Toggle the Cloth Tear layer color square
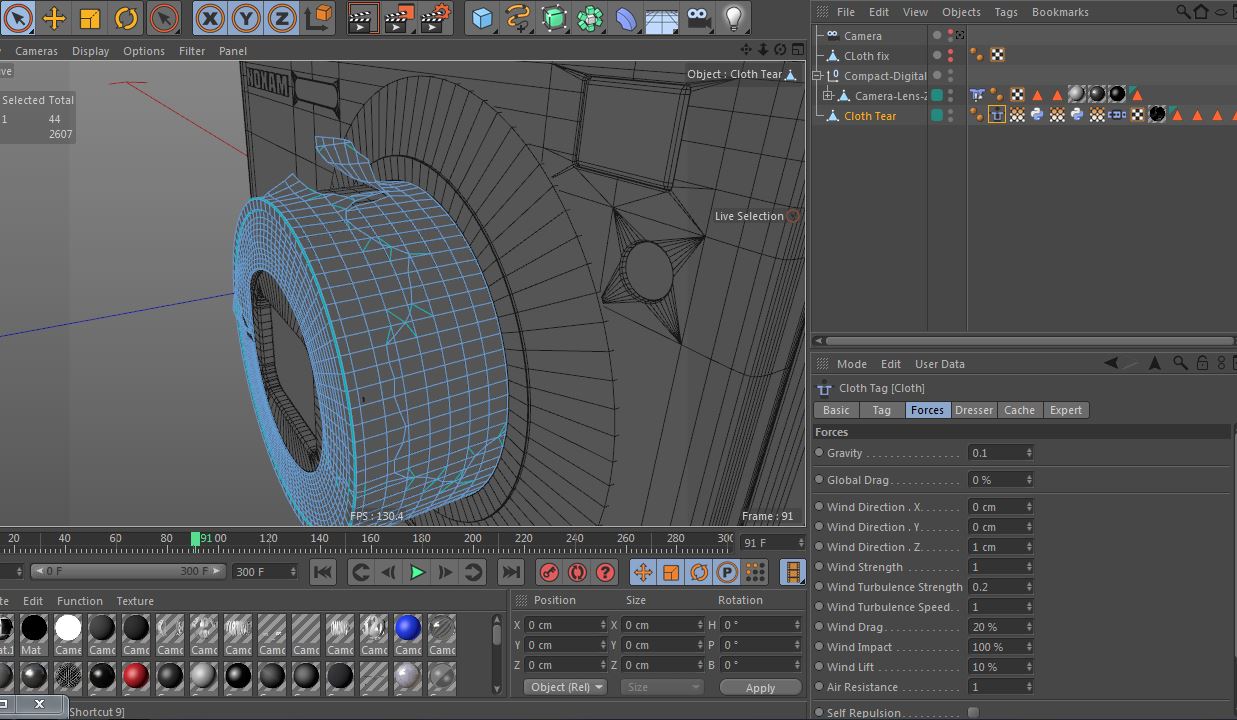This screenshot has width=1237, height=720. [937, 116]
